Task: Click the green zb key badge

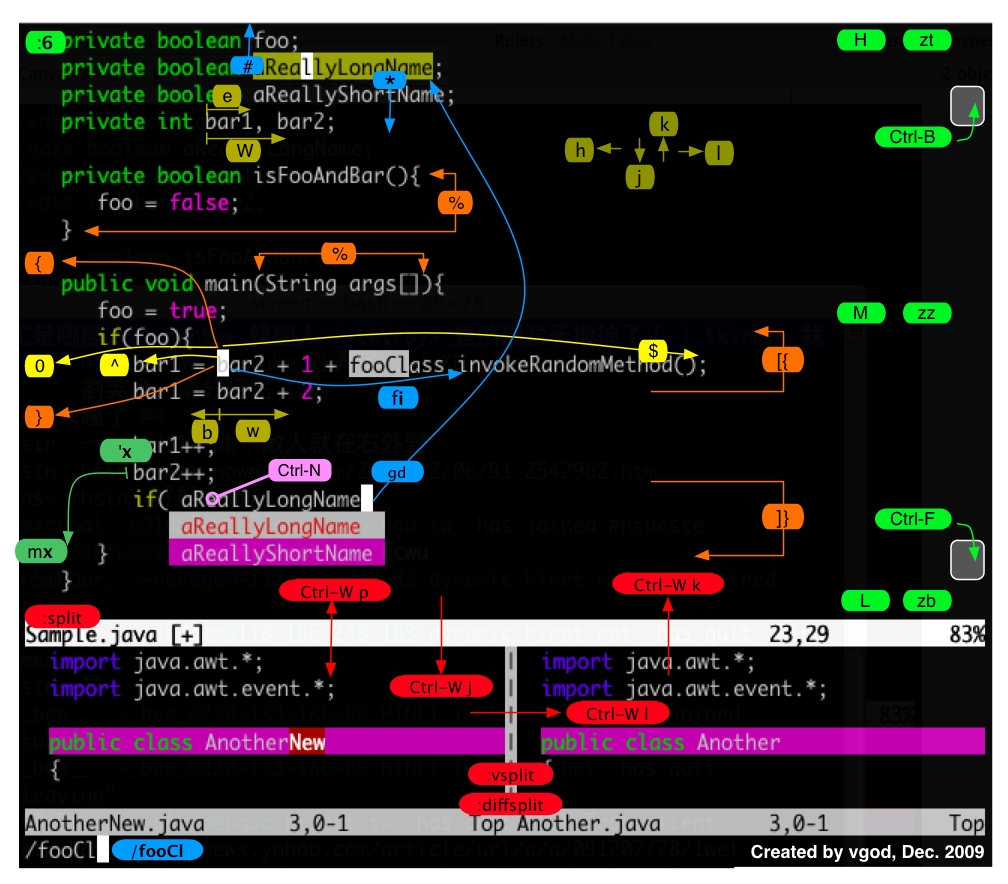Action: pyautogui.click(x=926, y=601)
